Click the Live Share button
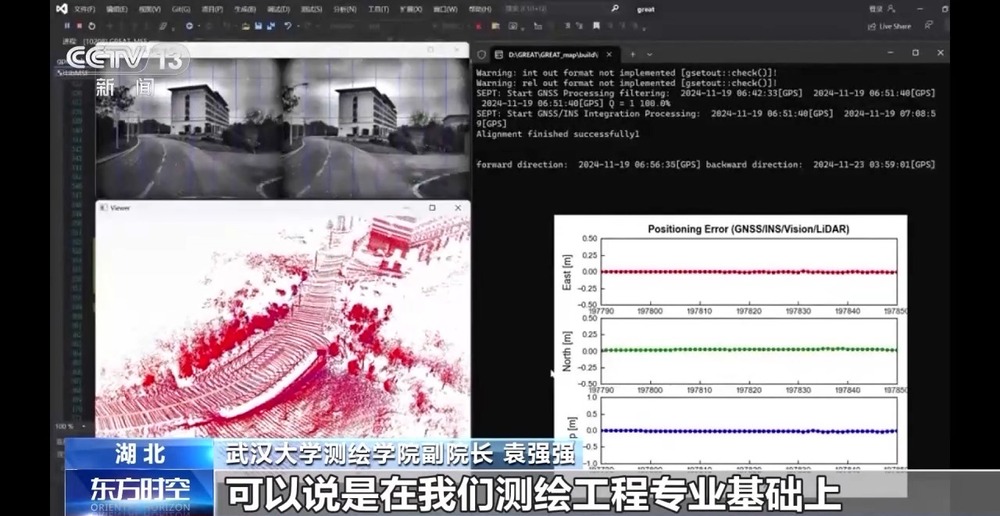The width and height of the screenshot is (1000, 516). point(890,26)
